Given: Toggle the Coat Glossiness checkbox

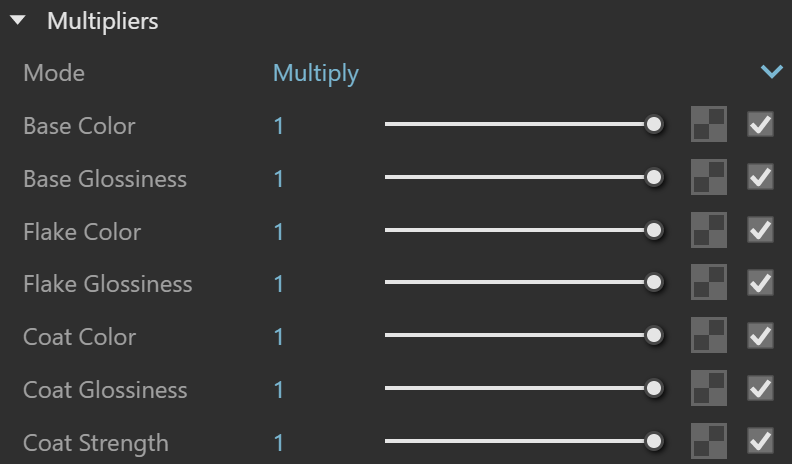Looking at the screenshot, I should click(x=760, y=388).
